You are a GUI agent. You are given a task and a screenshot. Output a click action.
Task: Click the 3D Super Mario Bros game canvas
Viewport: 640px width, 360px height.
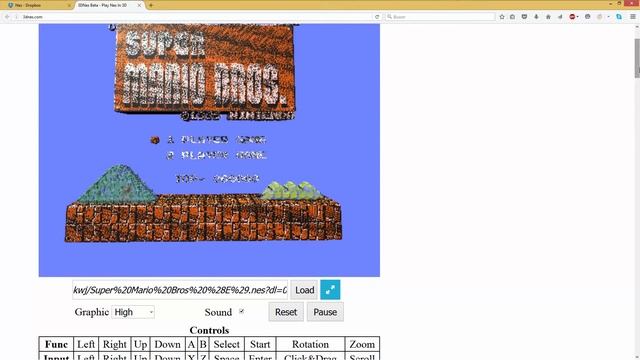[209, 150]
